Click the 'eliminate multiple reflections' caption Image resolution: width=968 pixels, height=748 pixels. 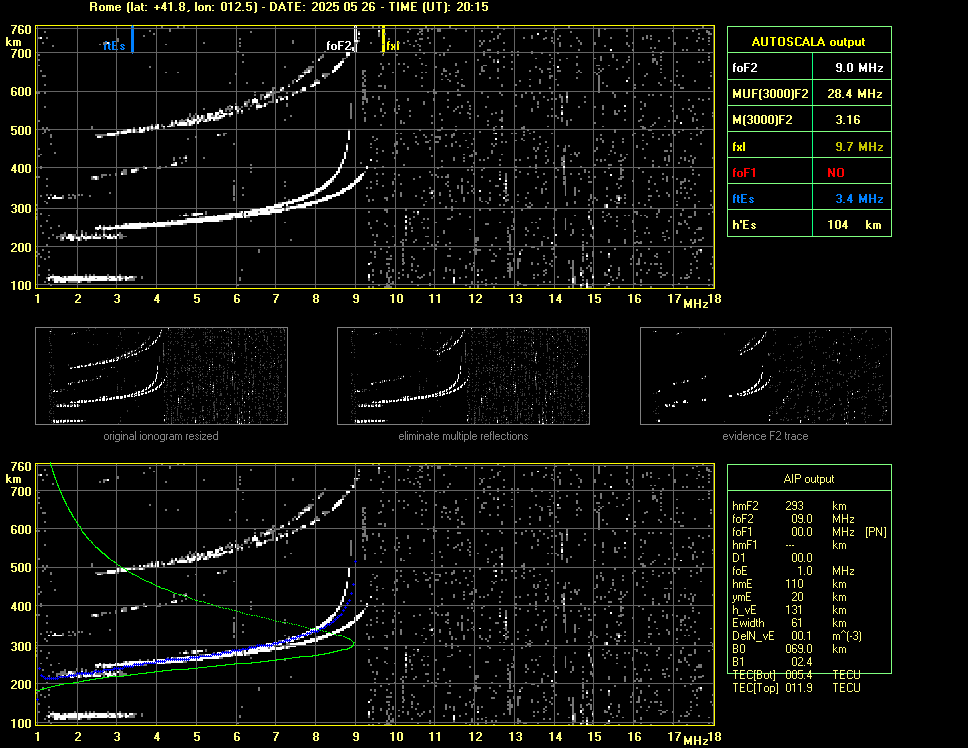[463, 436]
